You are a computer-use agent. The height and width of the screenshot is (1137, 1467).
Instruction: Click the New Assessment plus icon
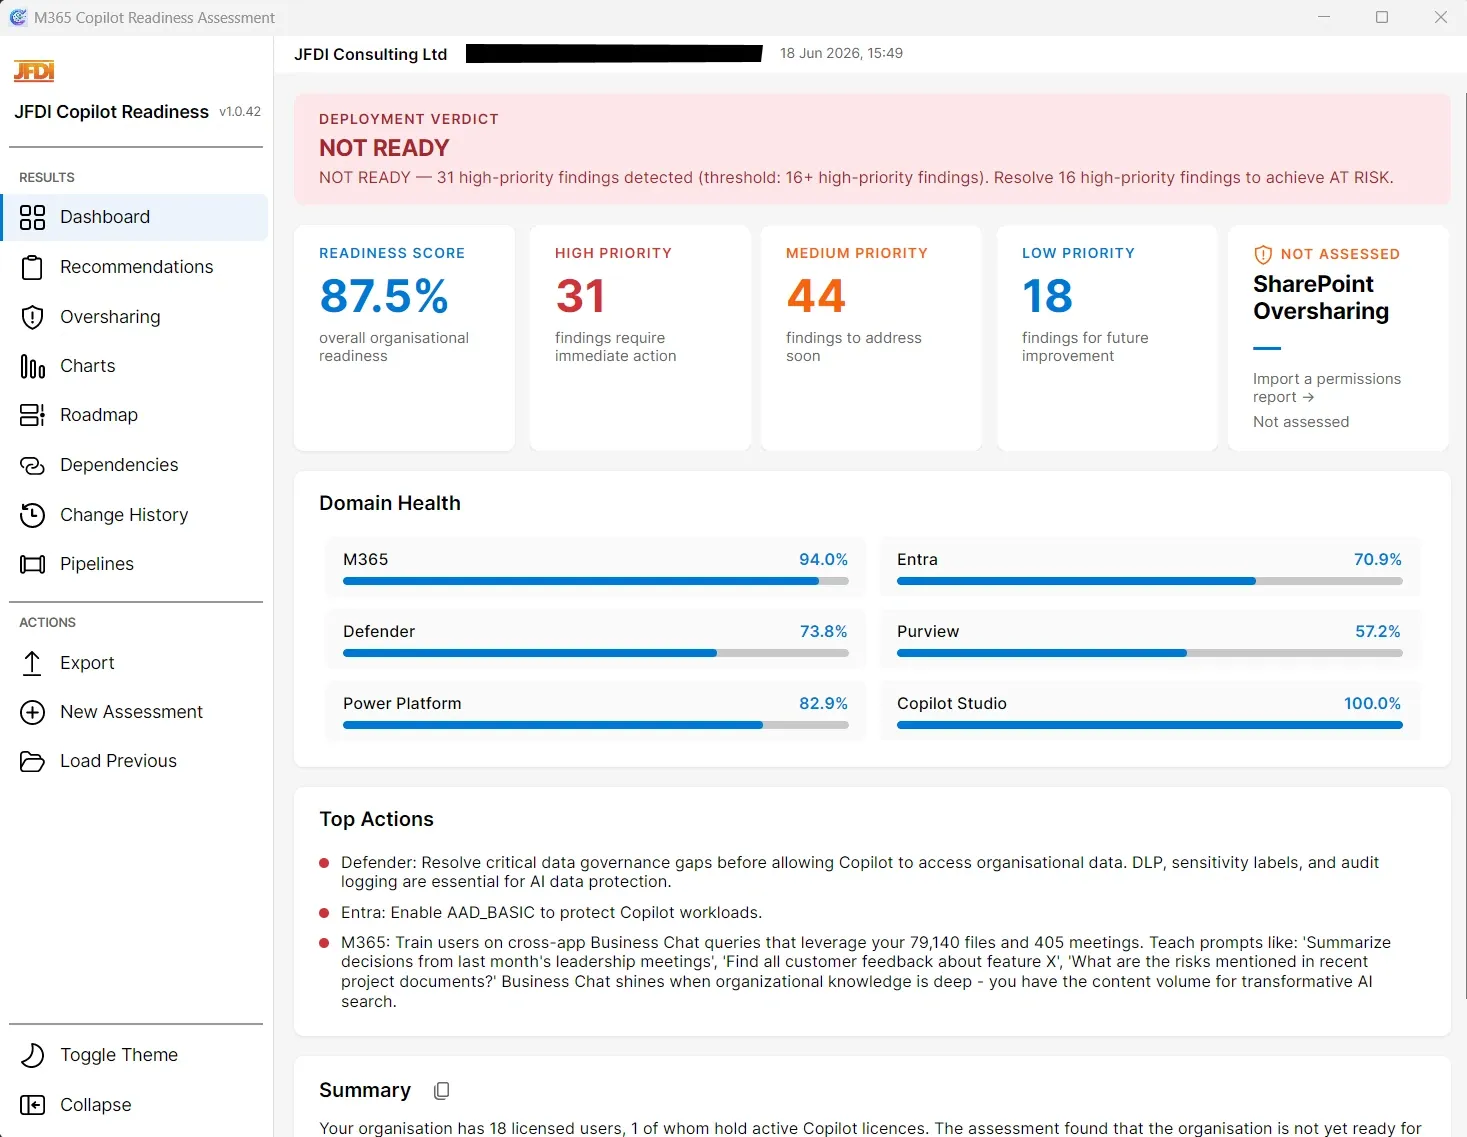(33, 712)
